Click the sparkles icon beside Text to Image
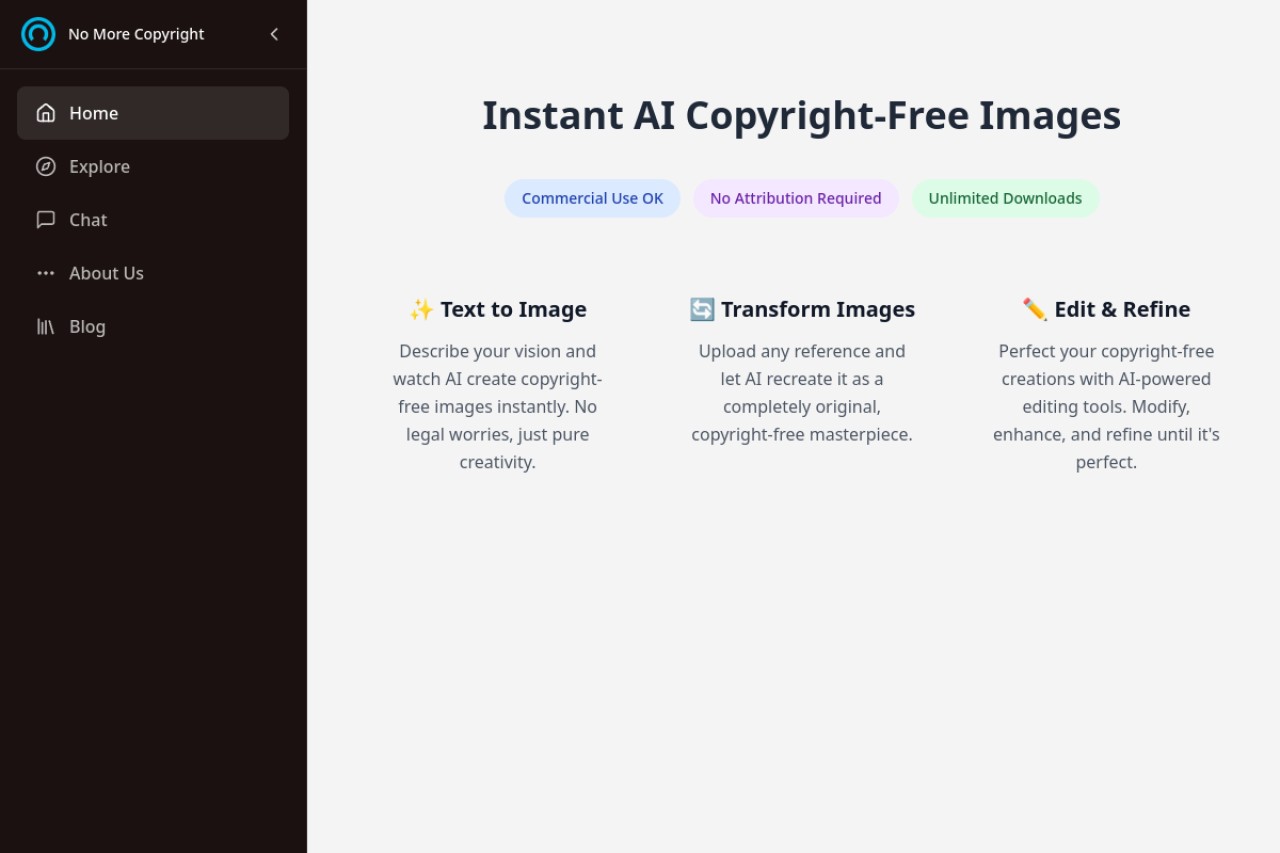Screen dimensions: 1280x853 coord(421,310)
